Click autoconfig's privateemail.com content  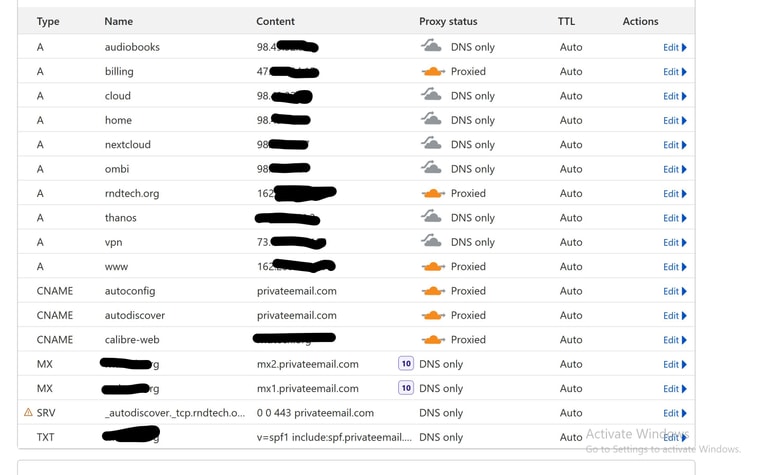(x=297, y=291)
